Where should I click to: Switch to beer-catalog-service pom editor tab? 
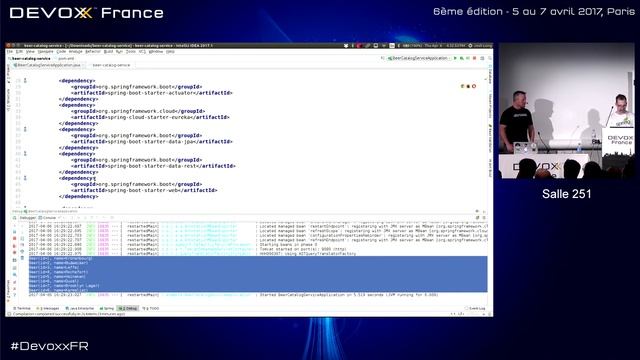point(110,65)
